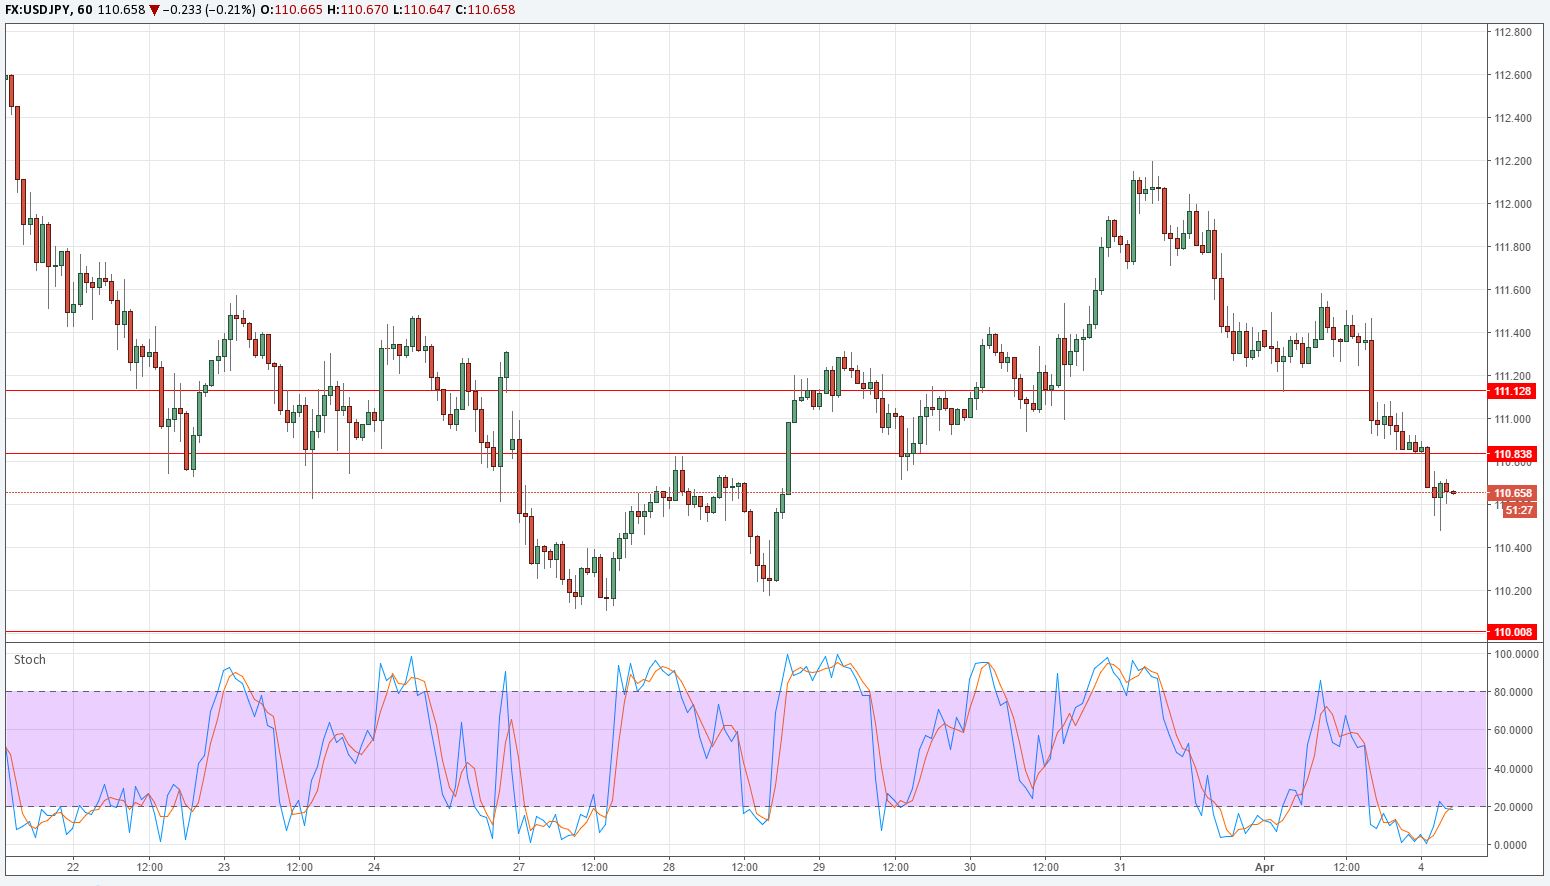Click 112.800 on the price axis

(1512, 32)
